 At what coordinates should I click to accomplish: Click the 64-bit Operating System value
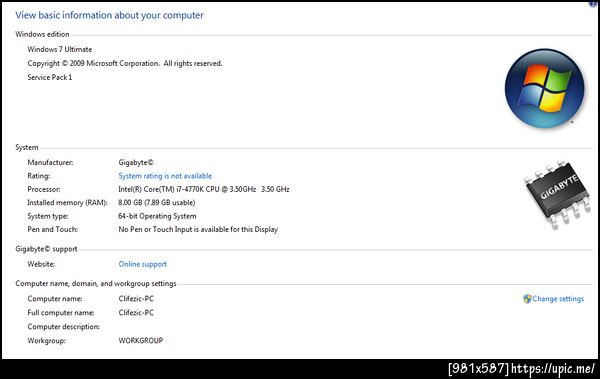[157, 216]
